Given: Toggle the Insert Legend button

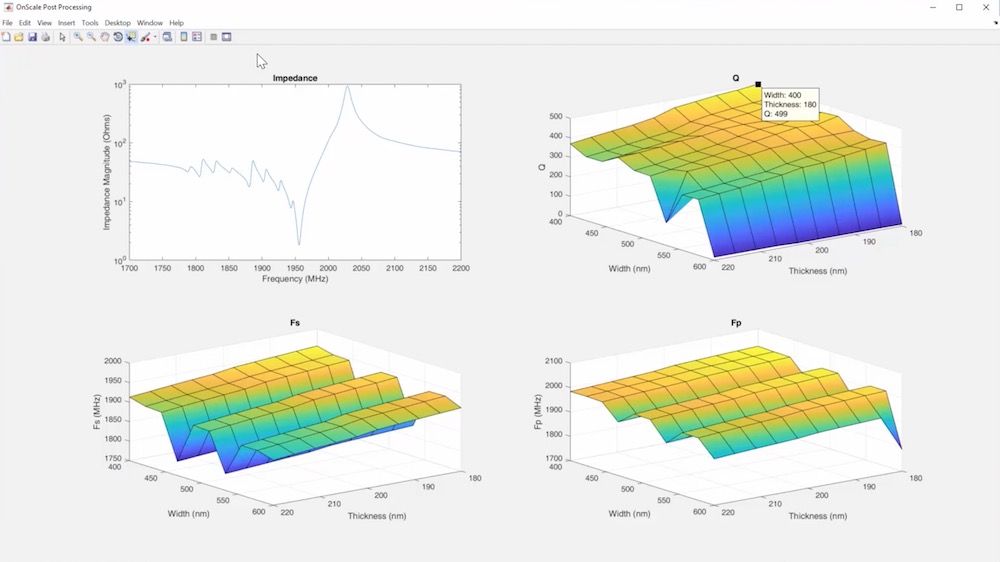Looking at the screenshot, I should (197, 37).
